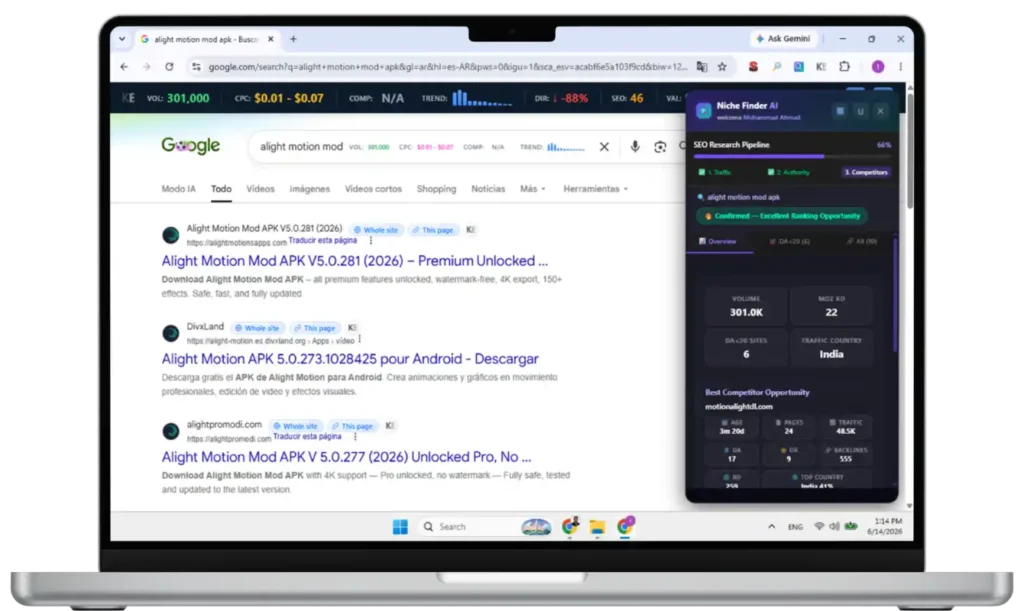Image resolution: width=1024 pixels, height=611 pixels.
Task: Click the KE icon beside Alight Motion Mod APK V5.0.281
Action: 470,230
